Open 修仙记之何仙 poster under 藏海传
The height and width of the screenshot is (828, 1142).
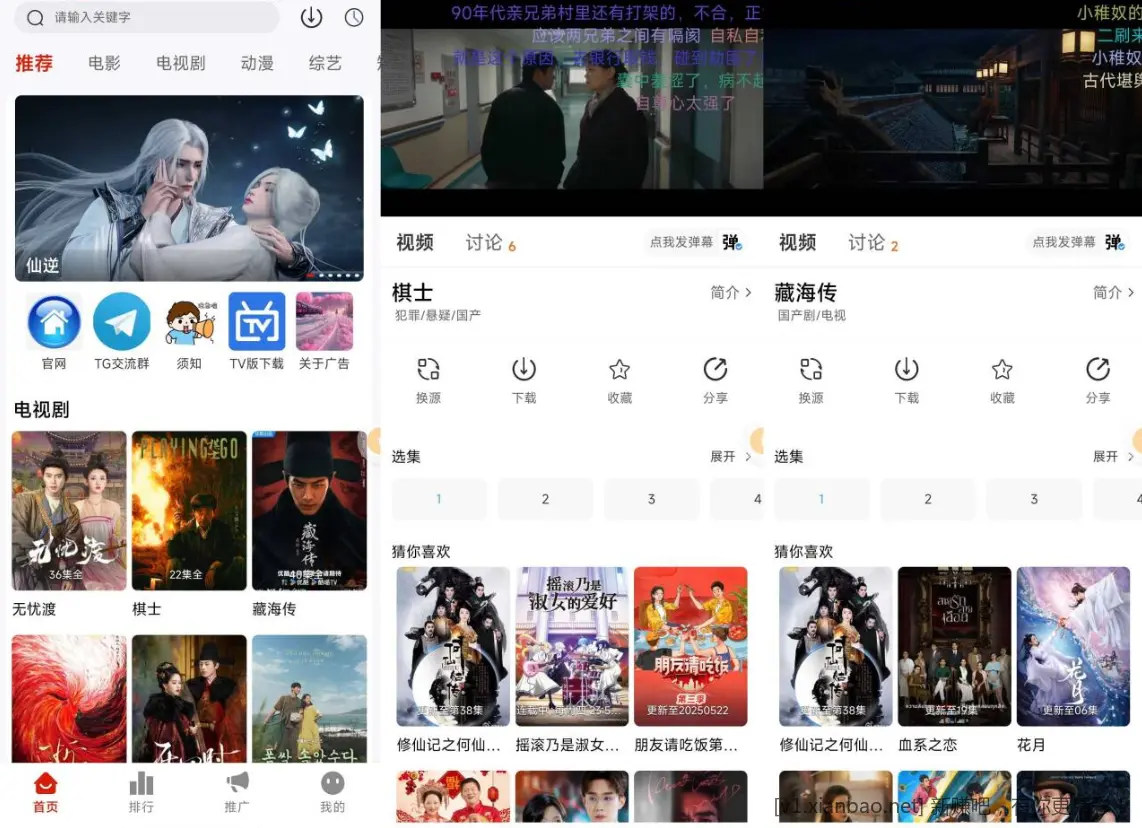tap(835, 647)
